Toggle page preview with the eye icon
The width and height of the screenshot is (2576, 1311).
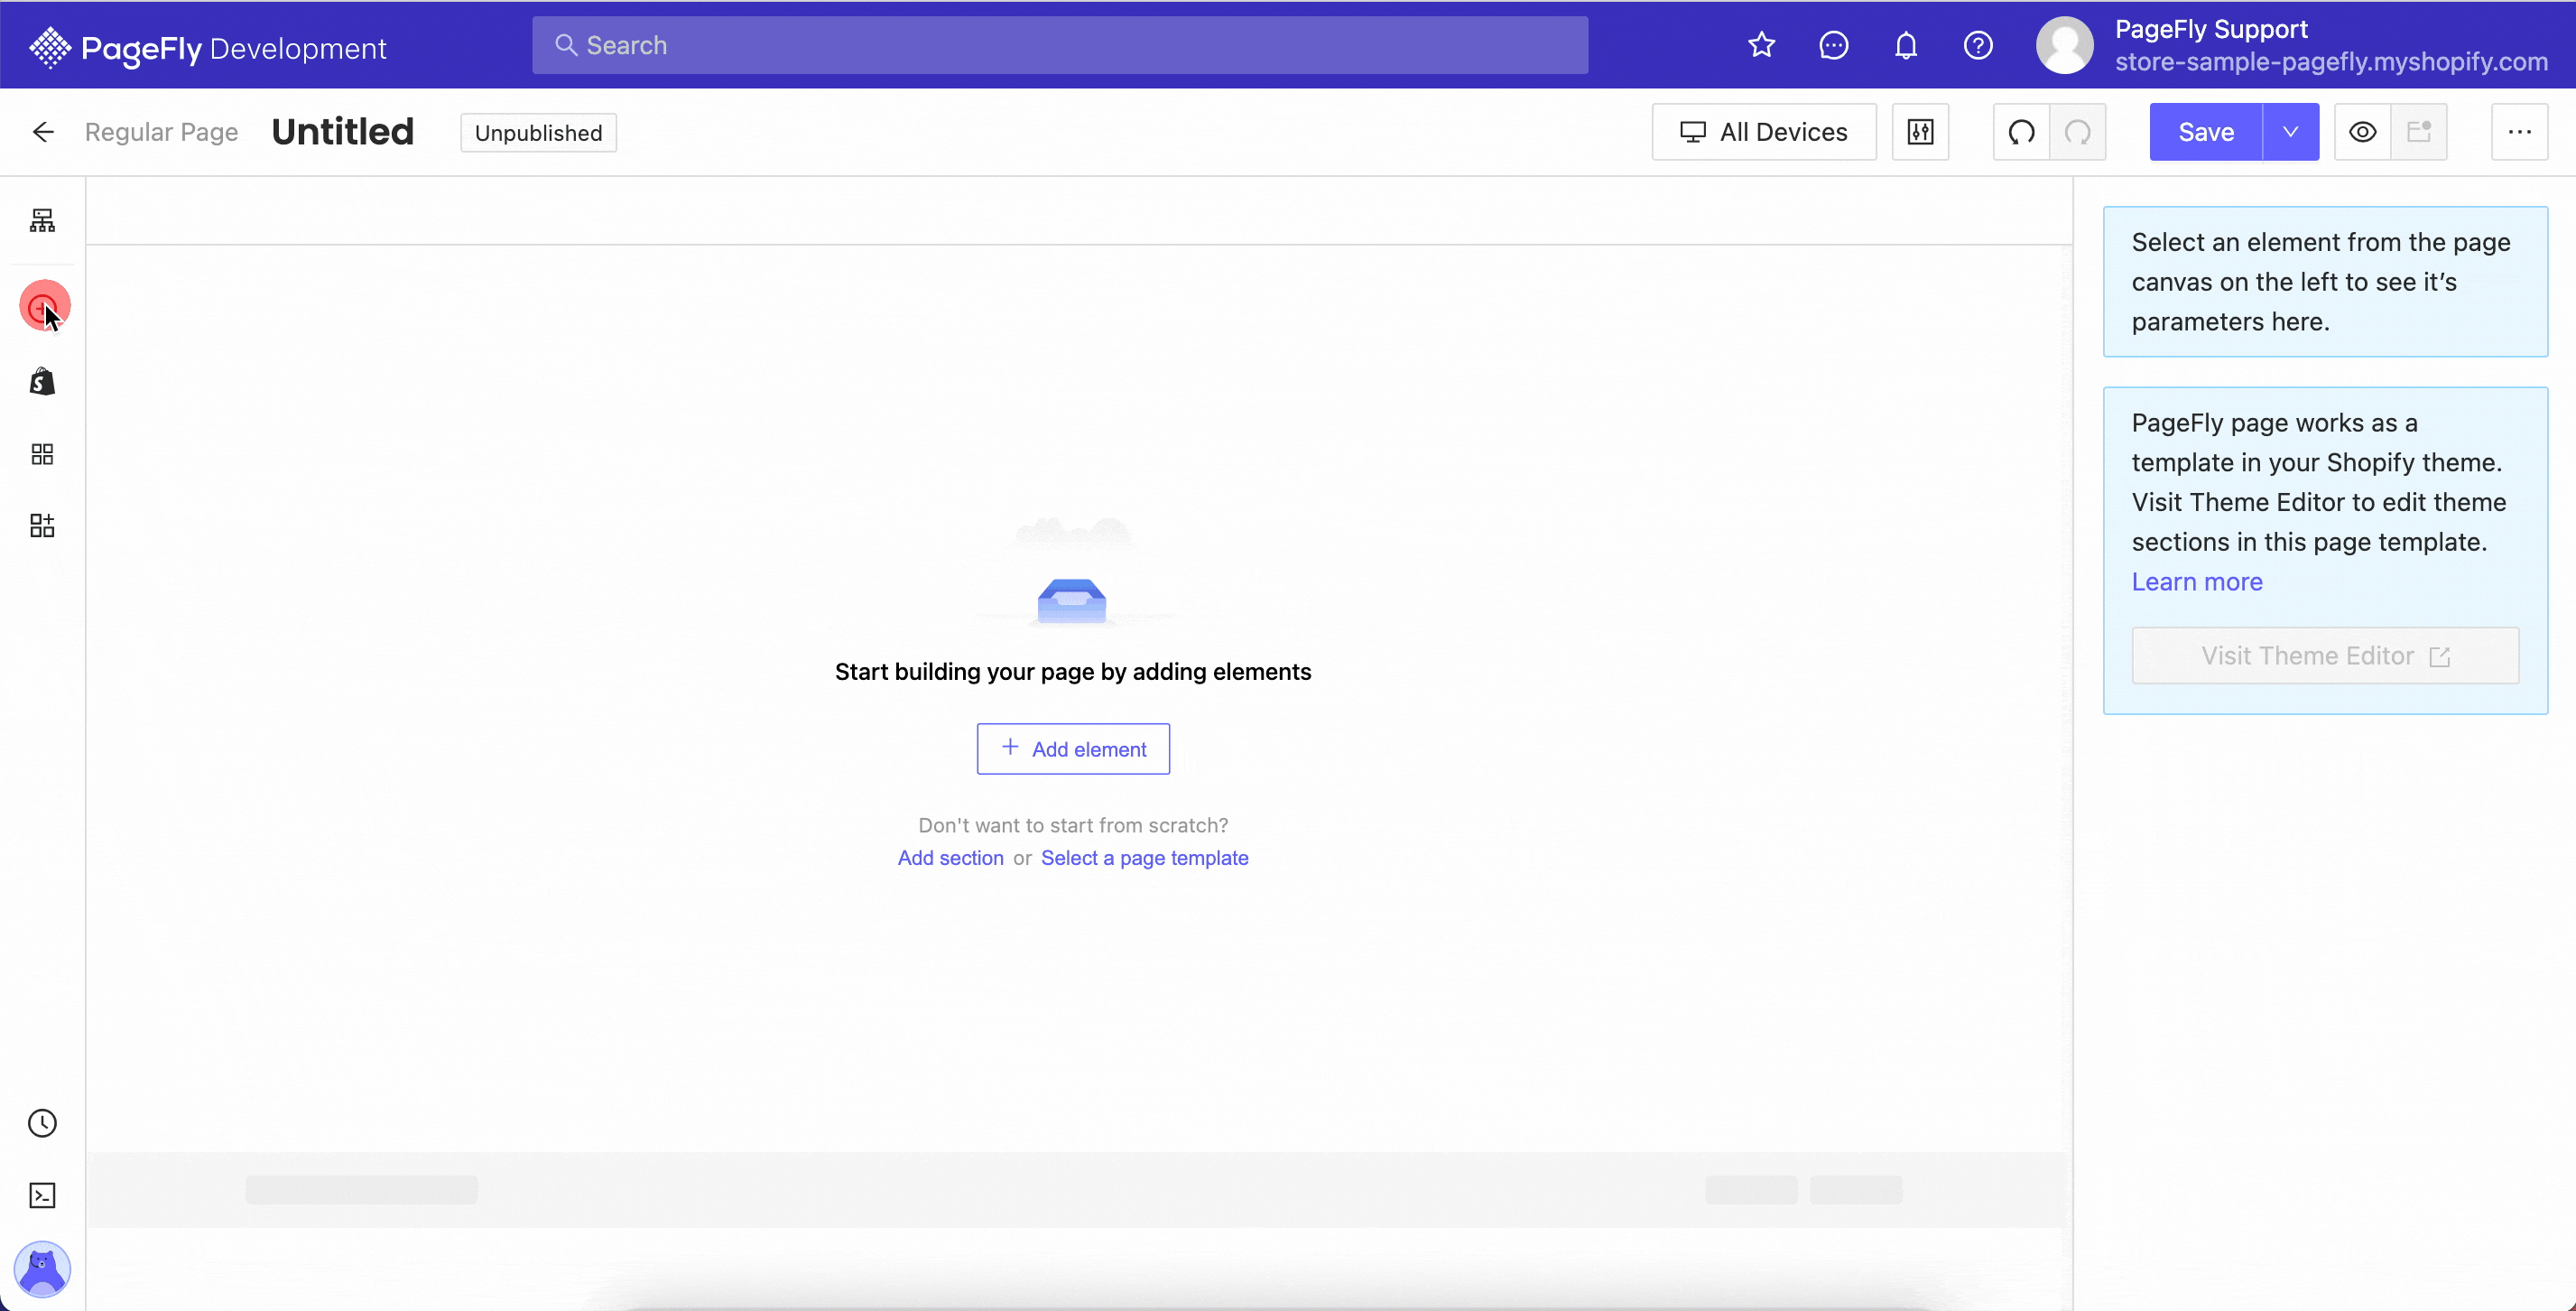(2362, 132)
